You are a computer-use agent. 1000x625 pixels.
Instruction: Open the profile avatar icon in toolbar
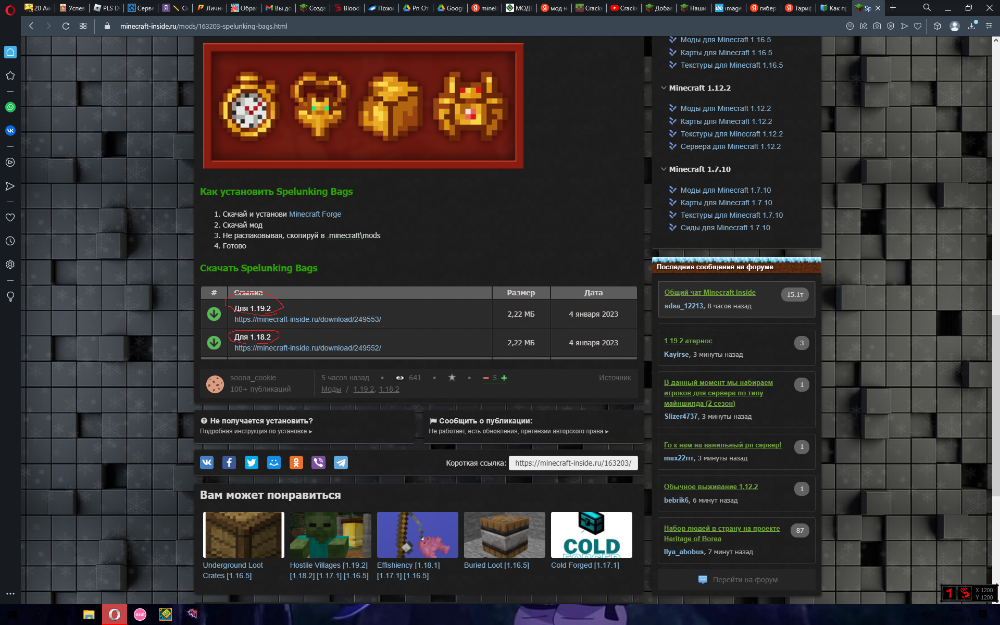[955, 26]
